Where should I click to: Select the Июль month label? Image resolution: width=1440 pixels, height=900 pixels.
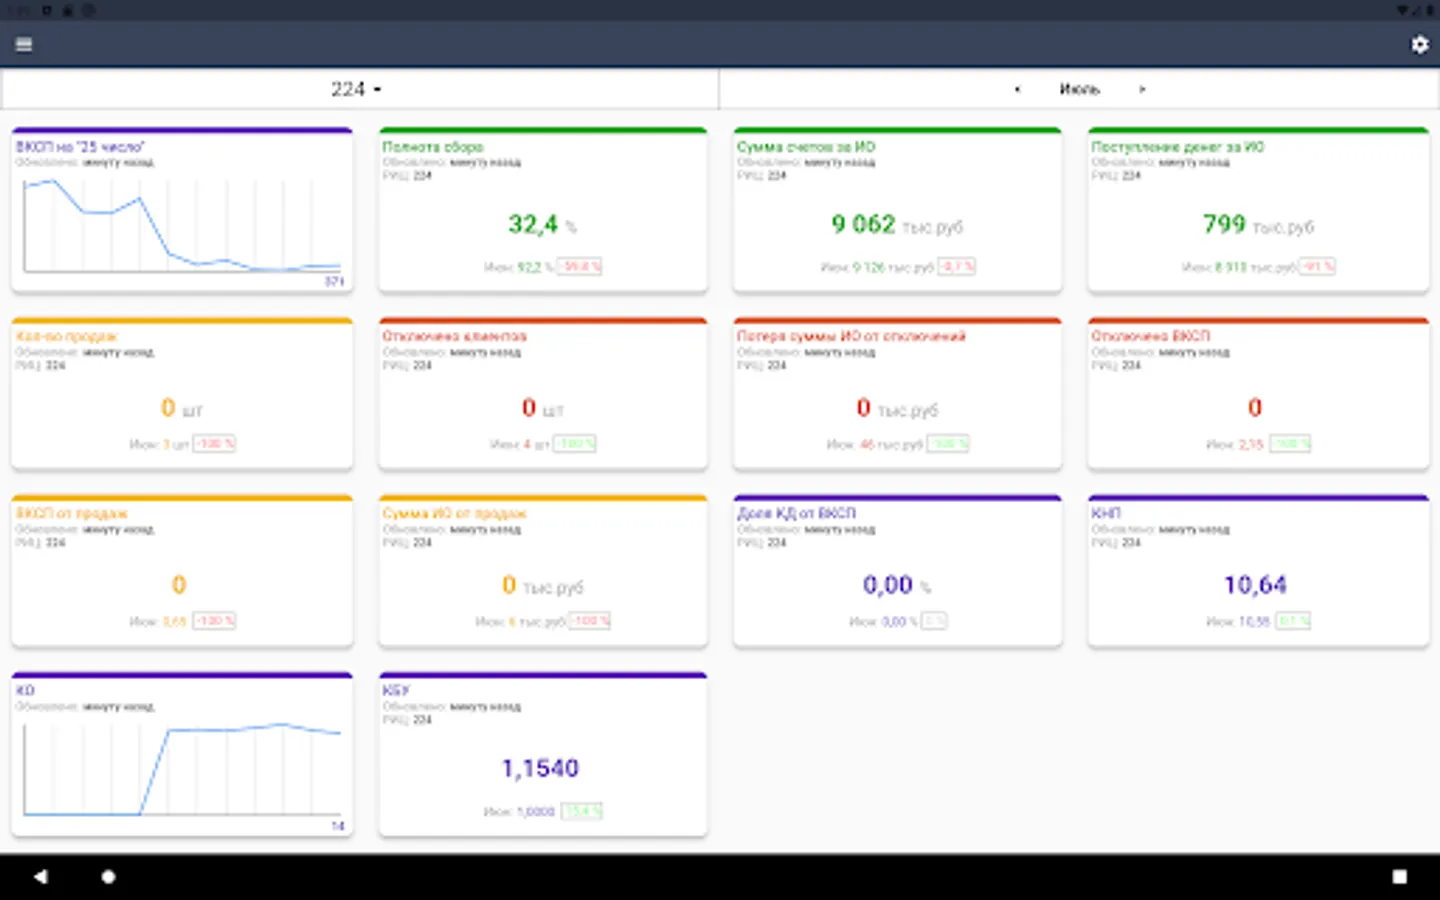click(1079, 89)
